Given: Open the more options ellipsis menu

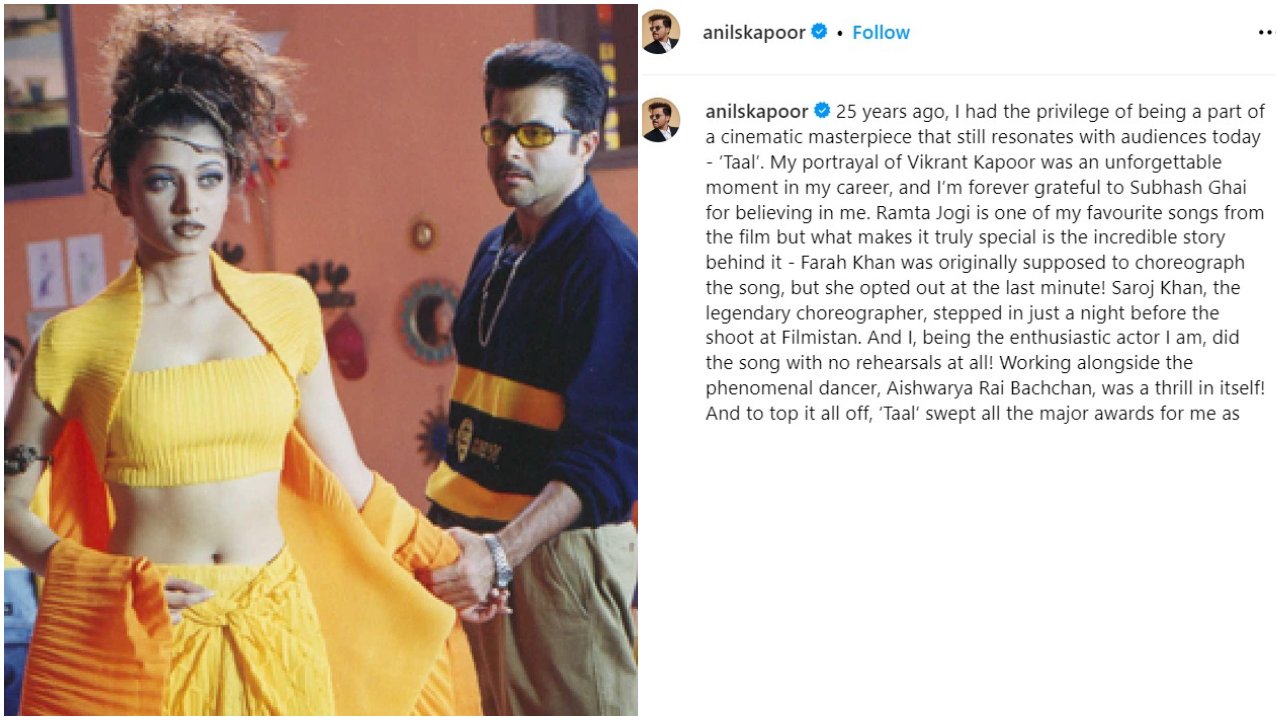Looking at the screenshot, I should pos(1266,32).
